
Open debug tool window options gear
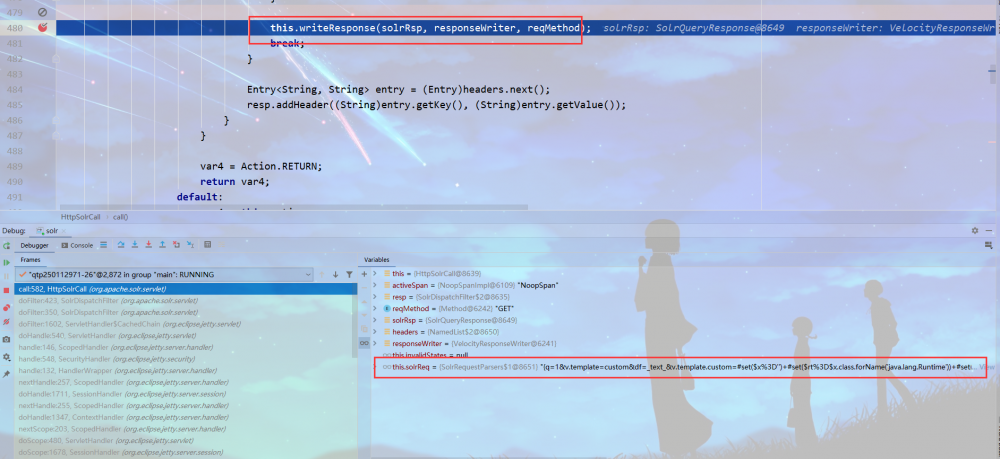click(x=974, y=230)
